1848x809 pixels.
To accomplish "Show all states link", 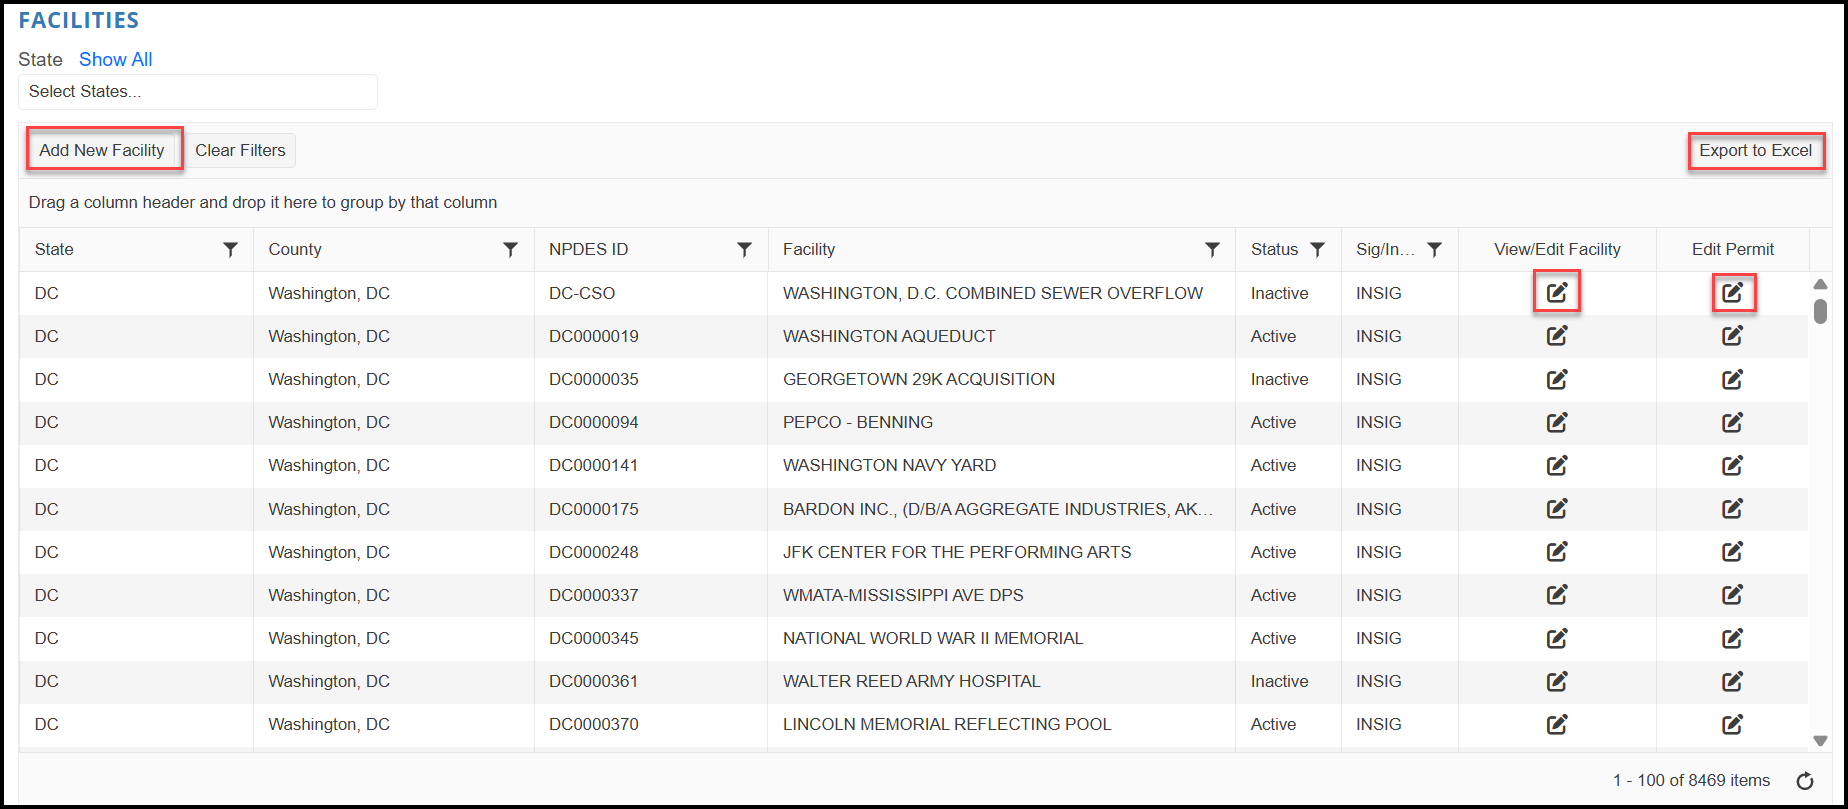I will click(x=116, y=59).
